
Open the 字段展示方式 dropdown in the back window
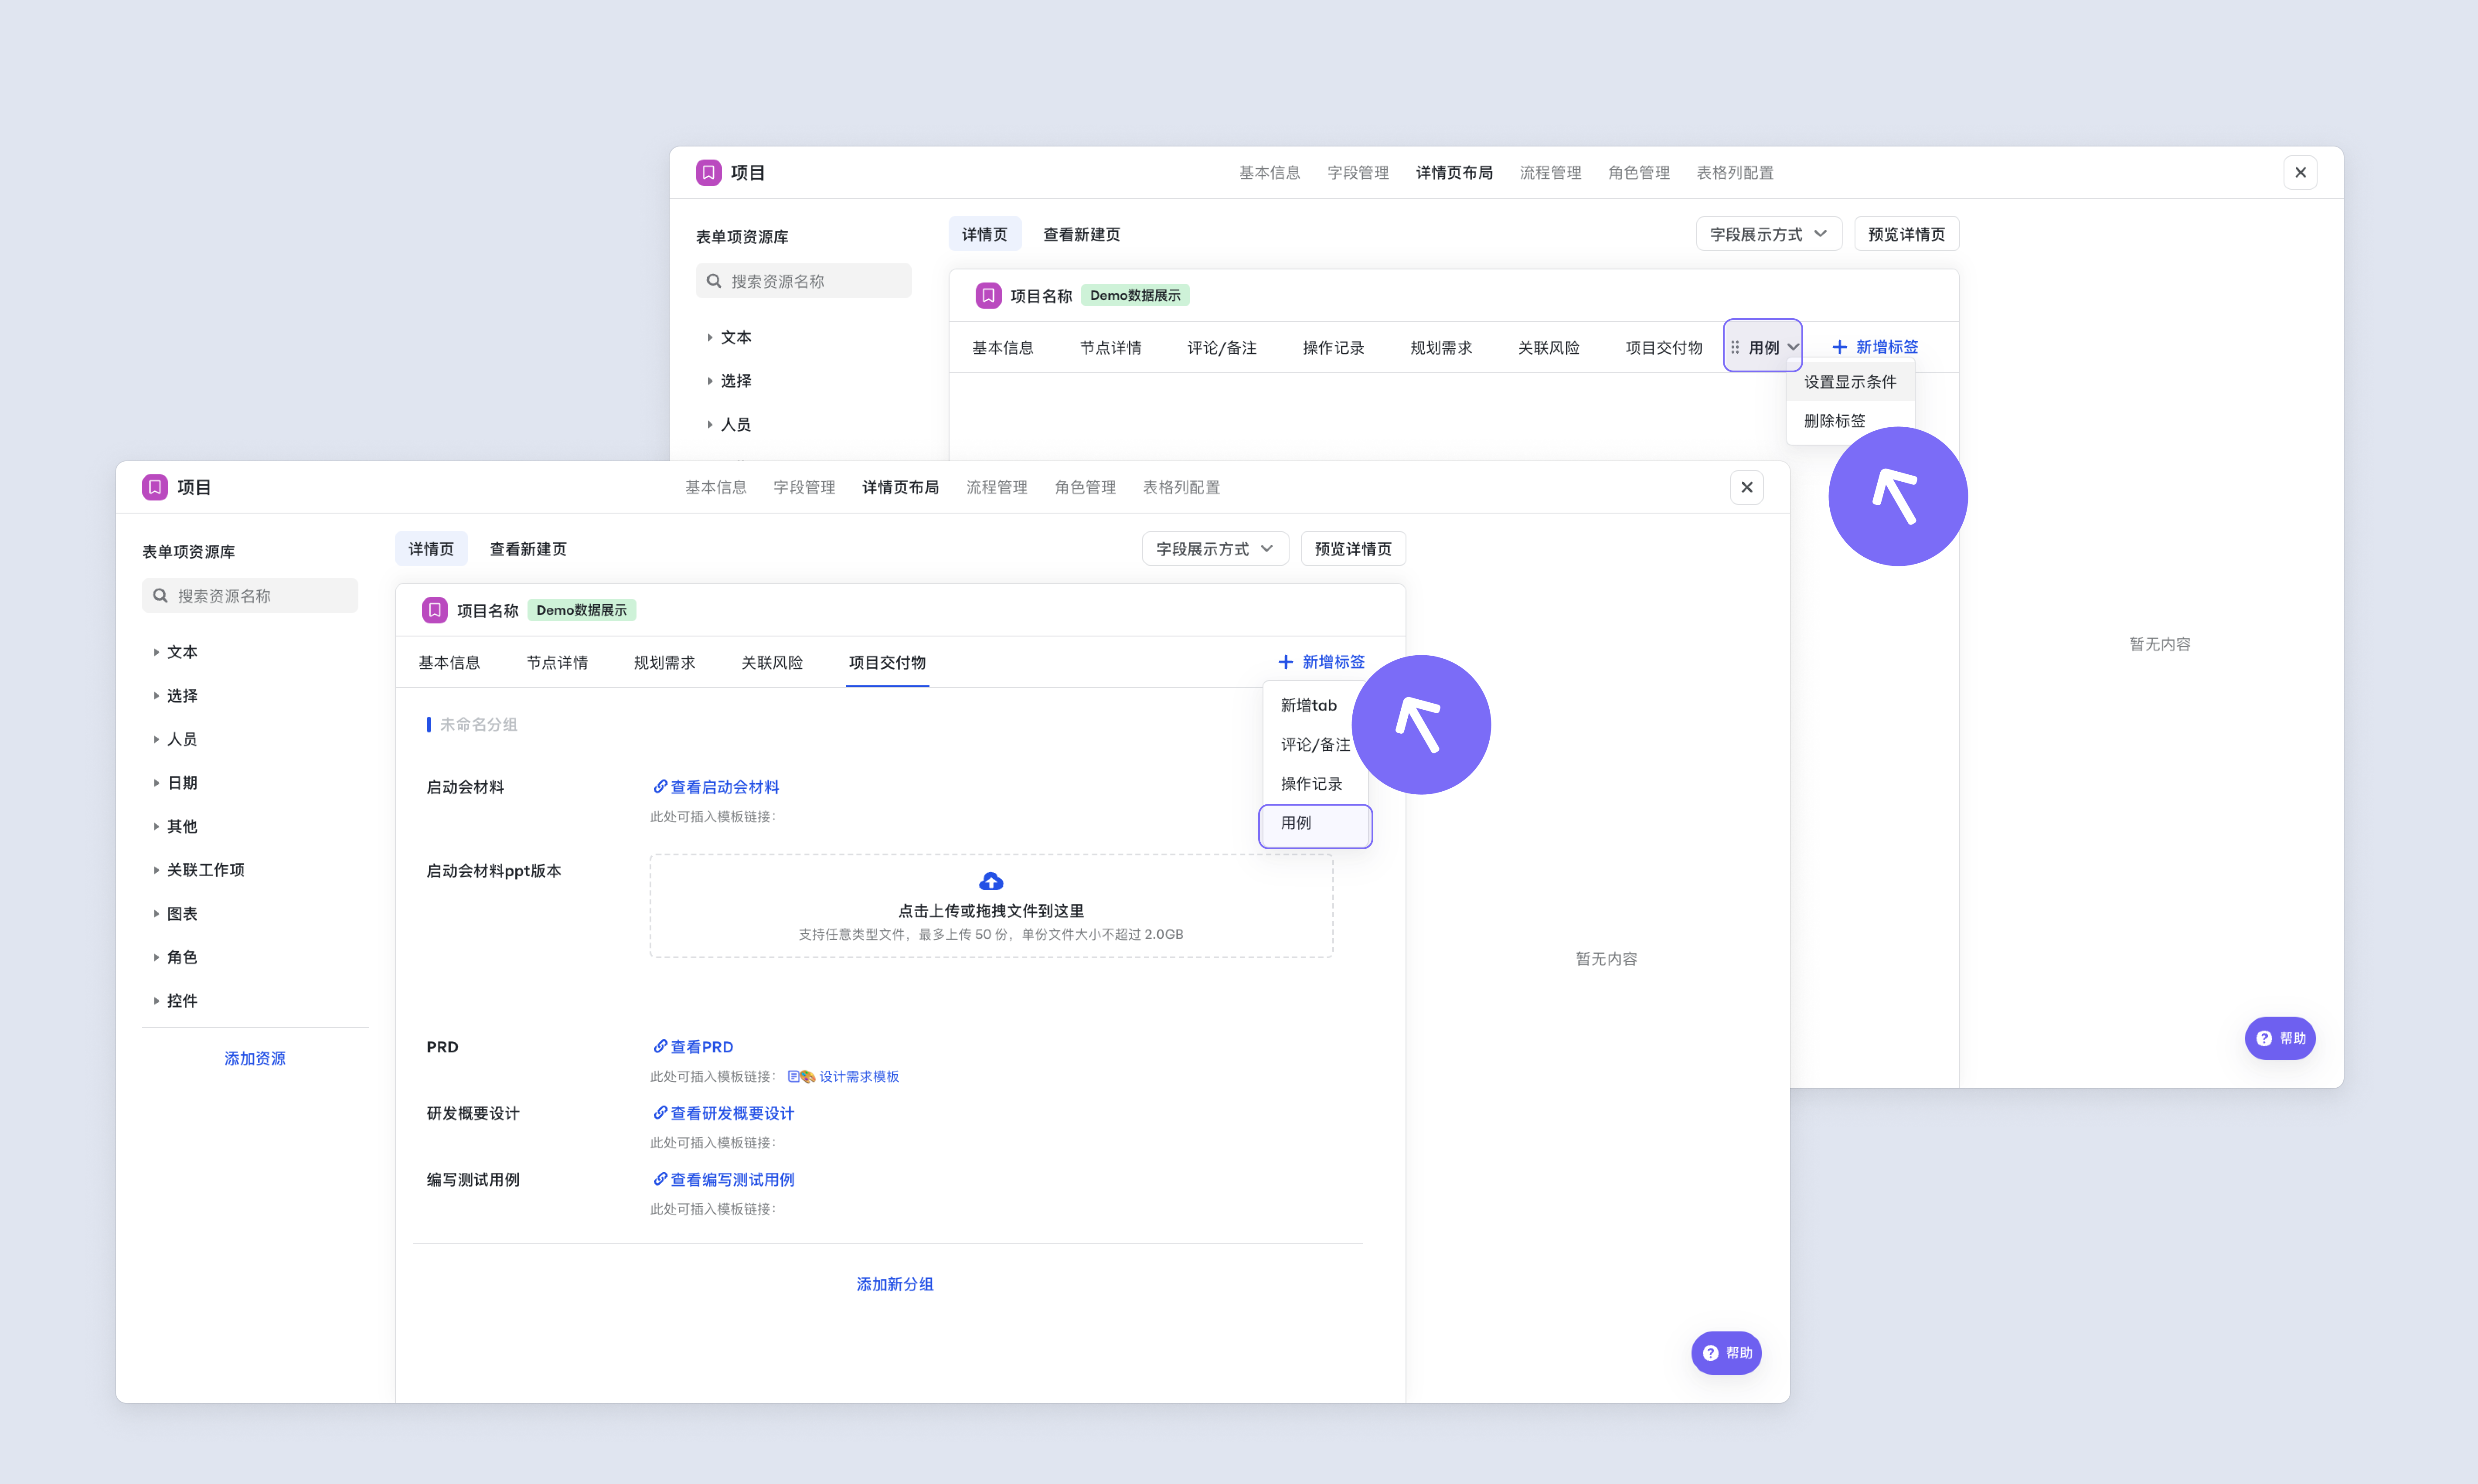1769,234
